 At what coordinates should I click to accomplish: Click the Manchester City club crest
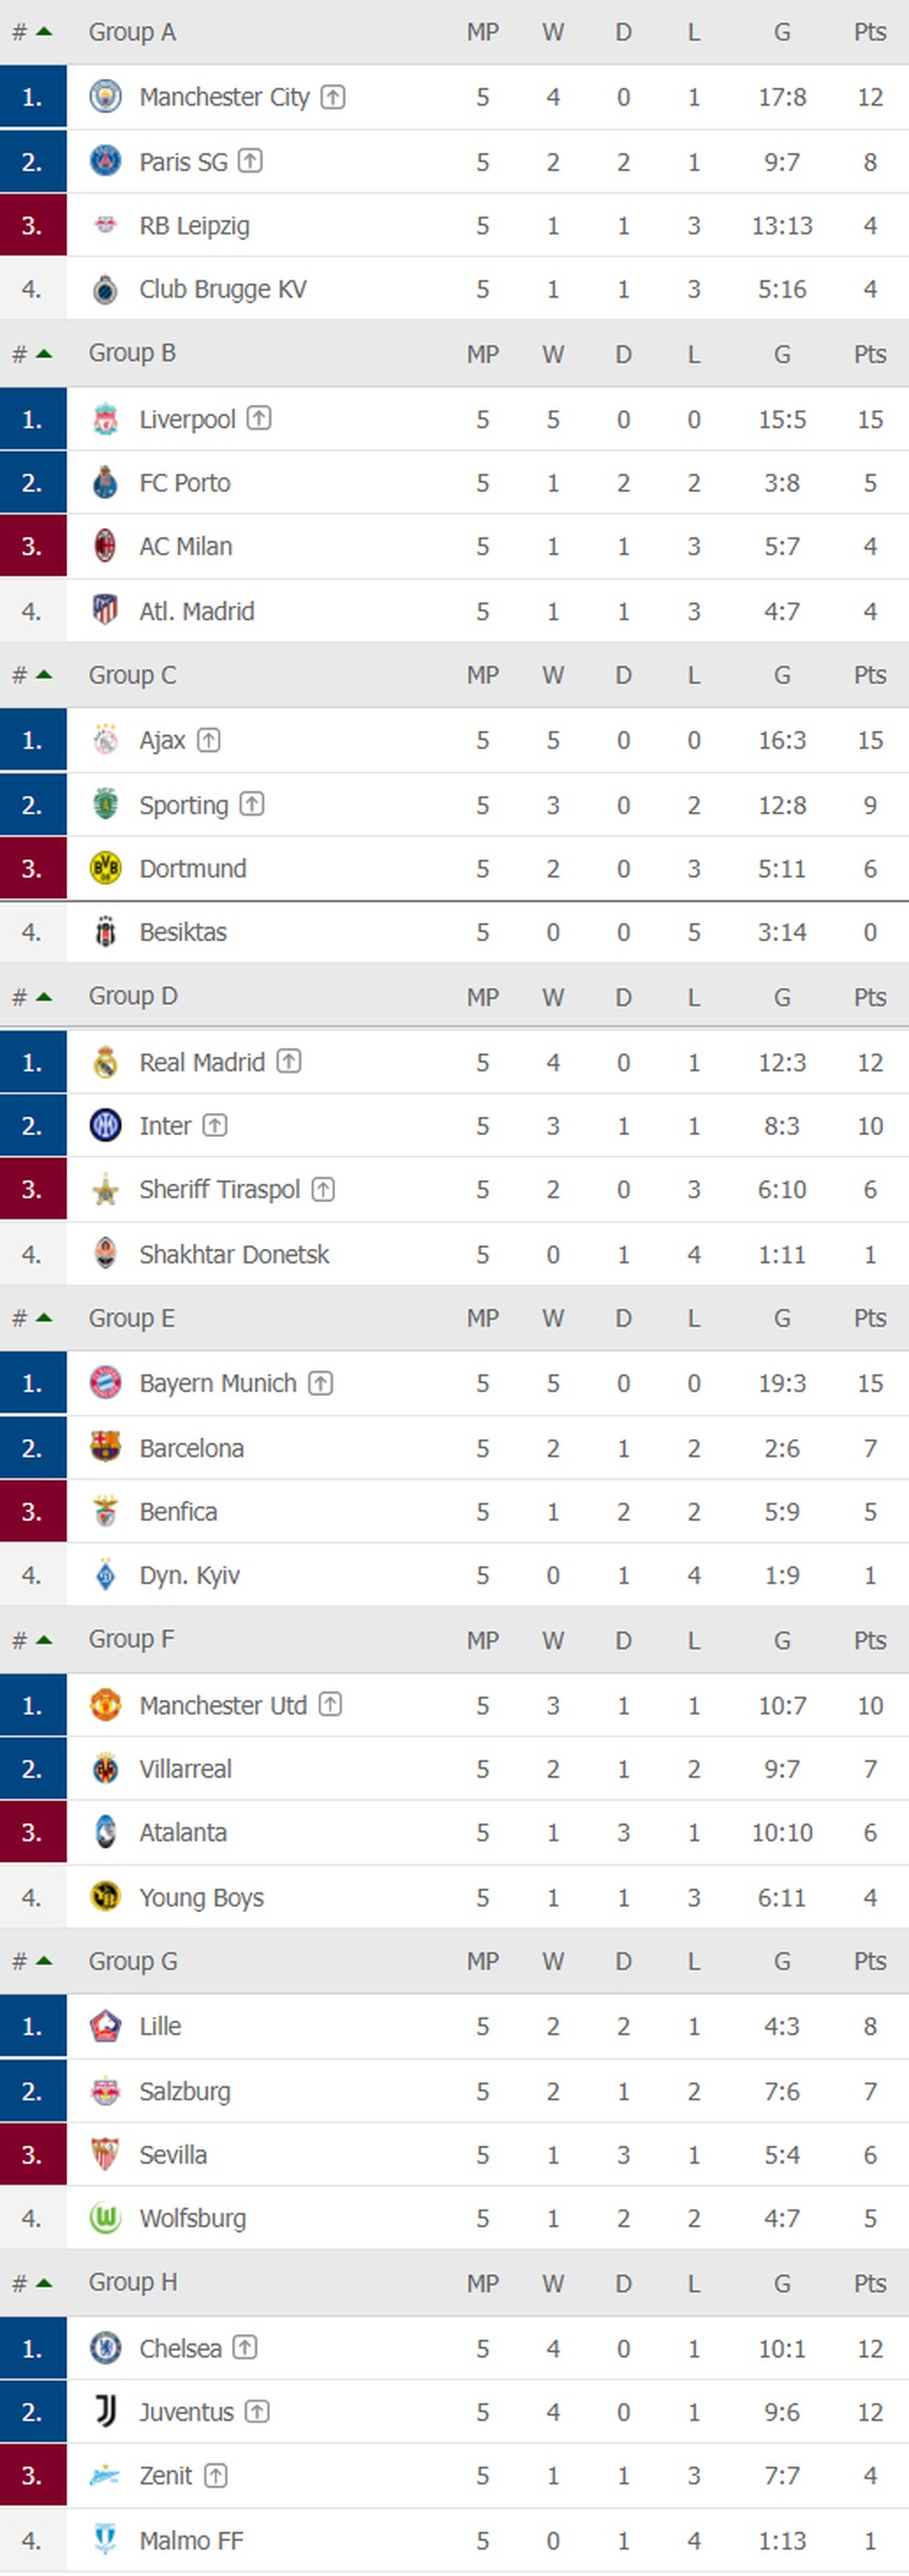105,97
